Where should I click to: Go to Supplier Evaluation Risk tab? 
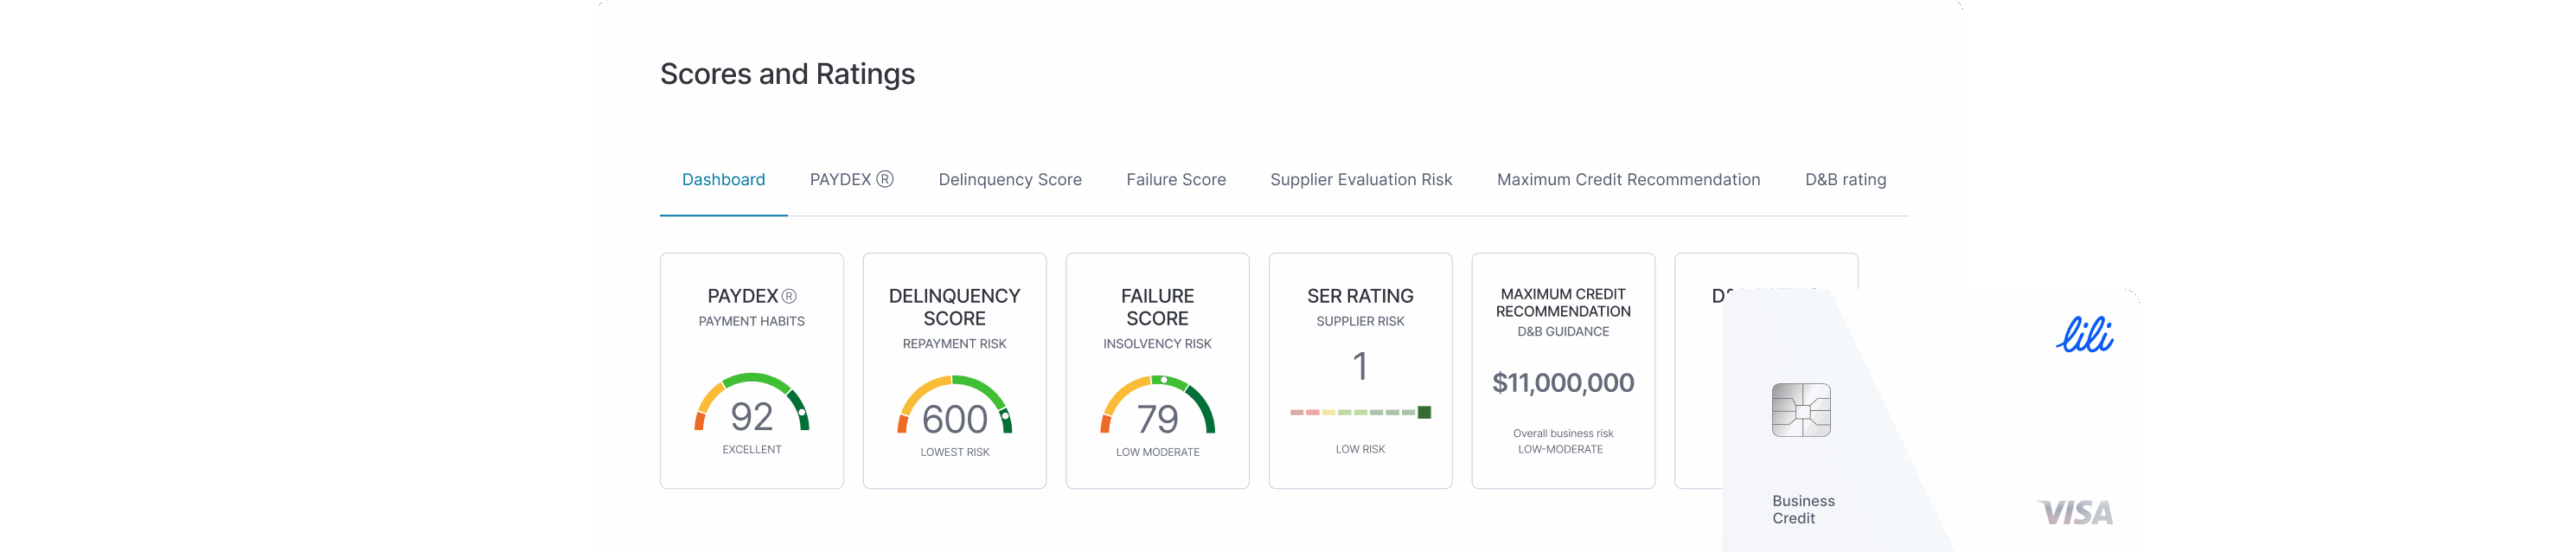pyautogui.click(x=1361, y=180)
